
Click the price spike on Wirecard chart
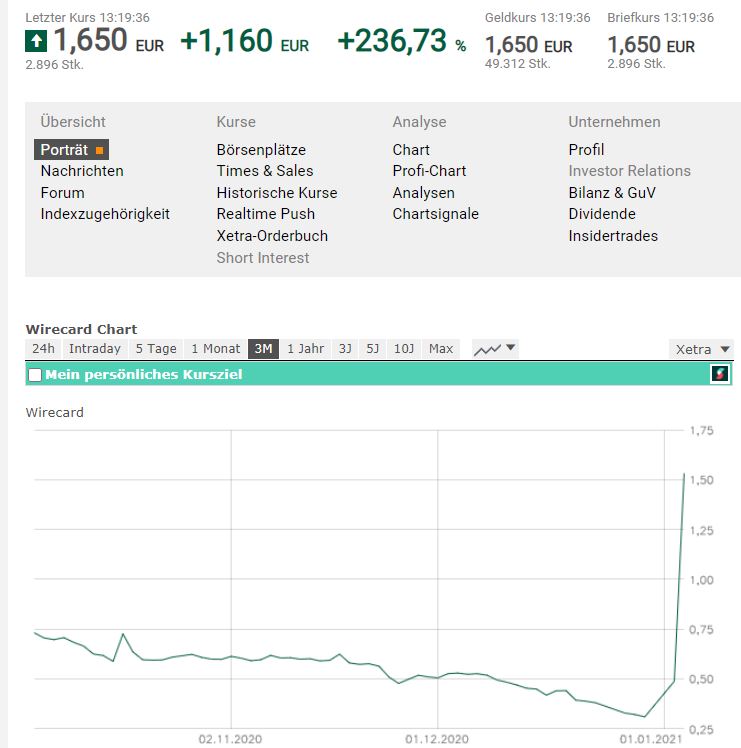tap(684, 475)
